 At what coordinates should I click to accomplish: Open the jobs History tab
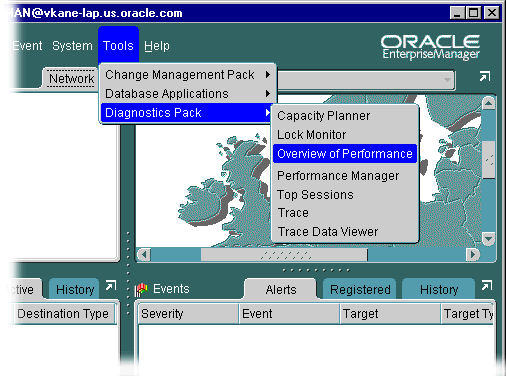75,289
